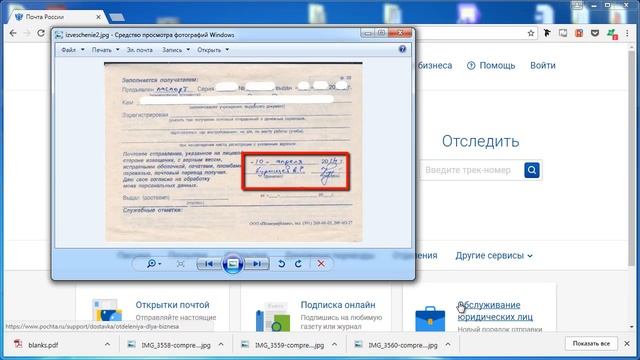Screen dimensions: 640x360
Task: Rotate the photo counterclockwise
Action: pyautogui.click(x=281, y=264)
